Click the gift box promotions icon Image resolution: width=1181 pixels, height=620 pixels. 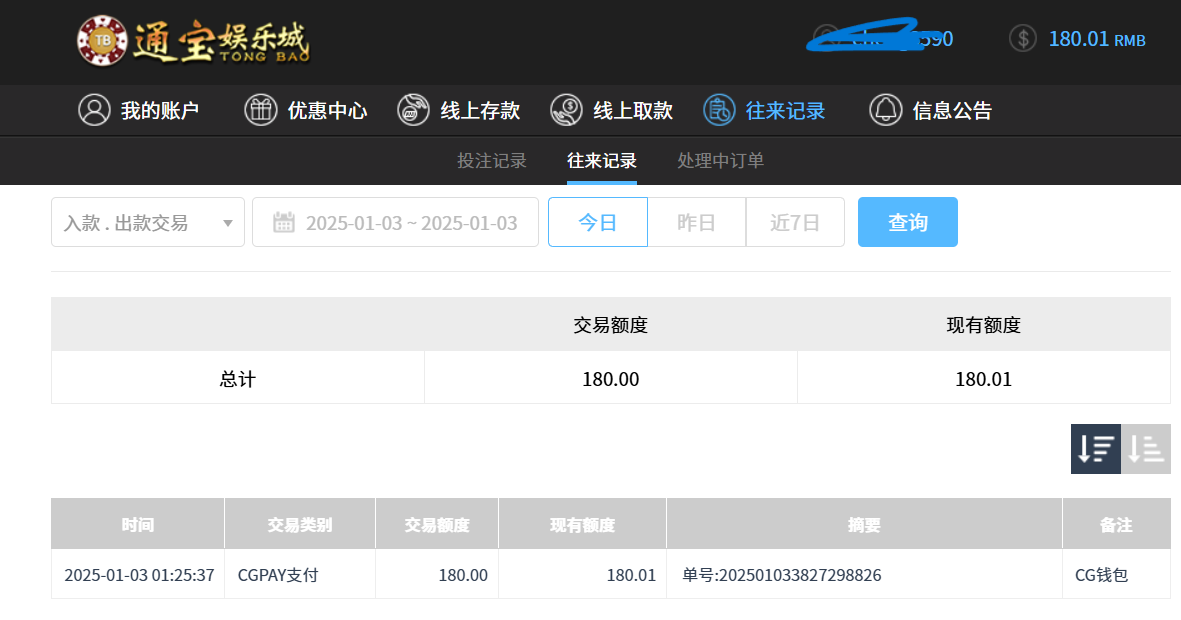tap(260, 110)
